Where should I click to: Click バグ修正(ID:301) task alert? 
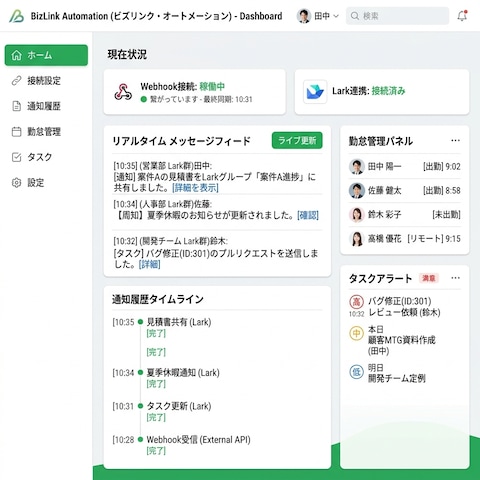coord(399,302)
